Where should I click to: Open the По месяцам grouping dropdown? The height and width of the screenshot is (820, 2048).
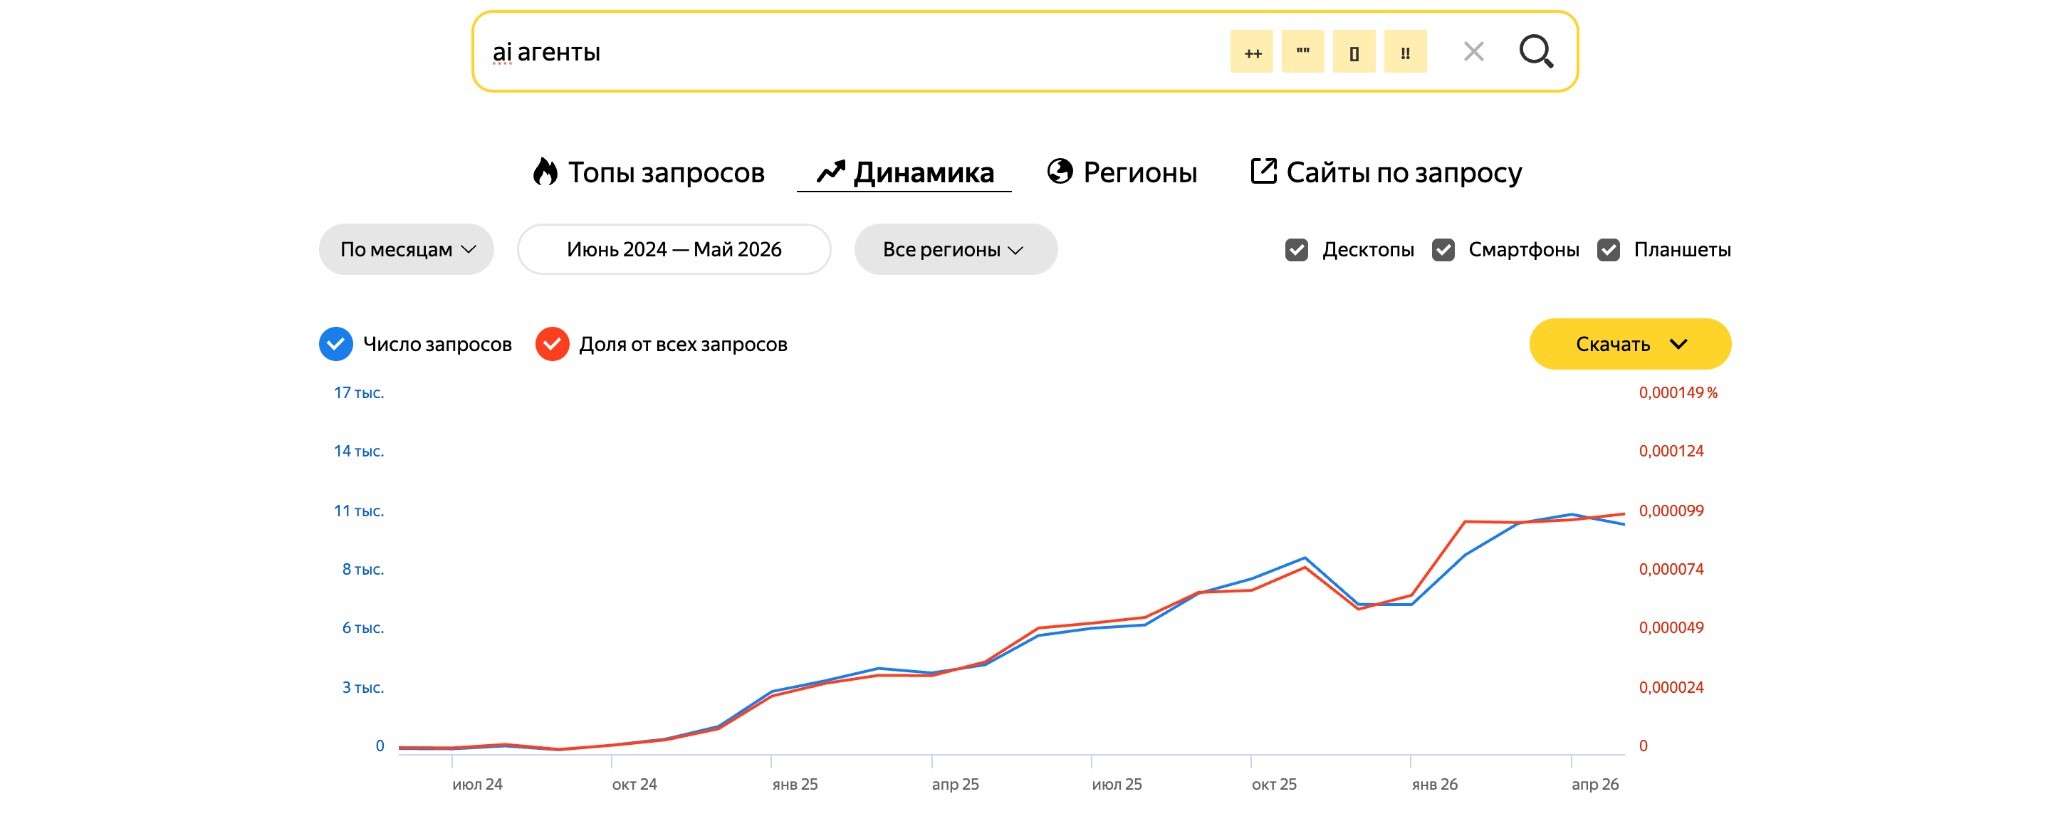[x=406, y=249]
